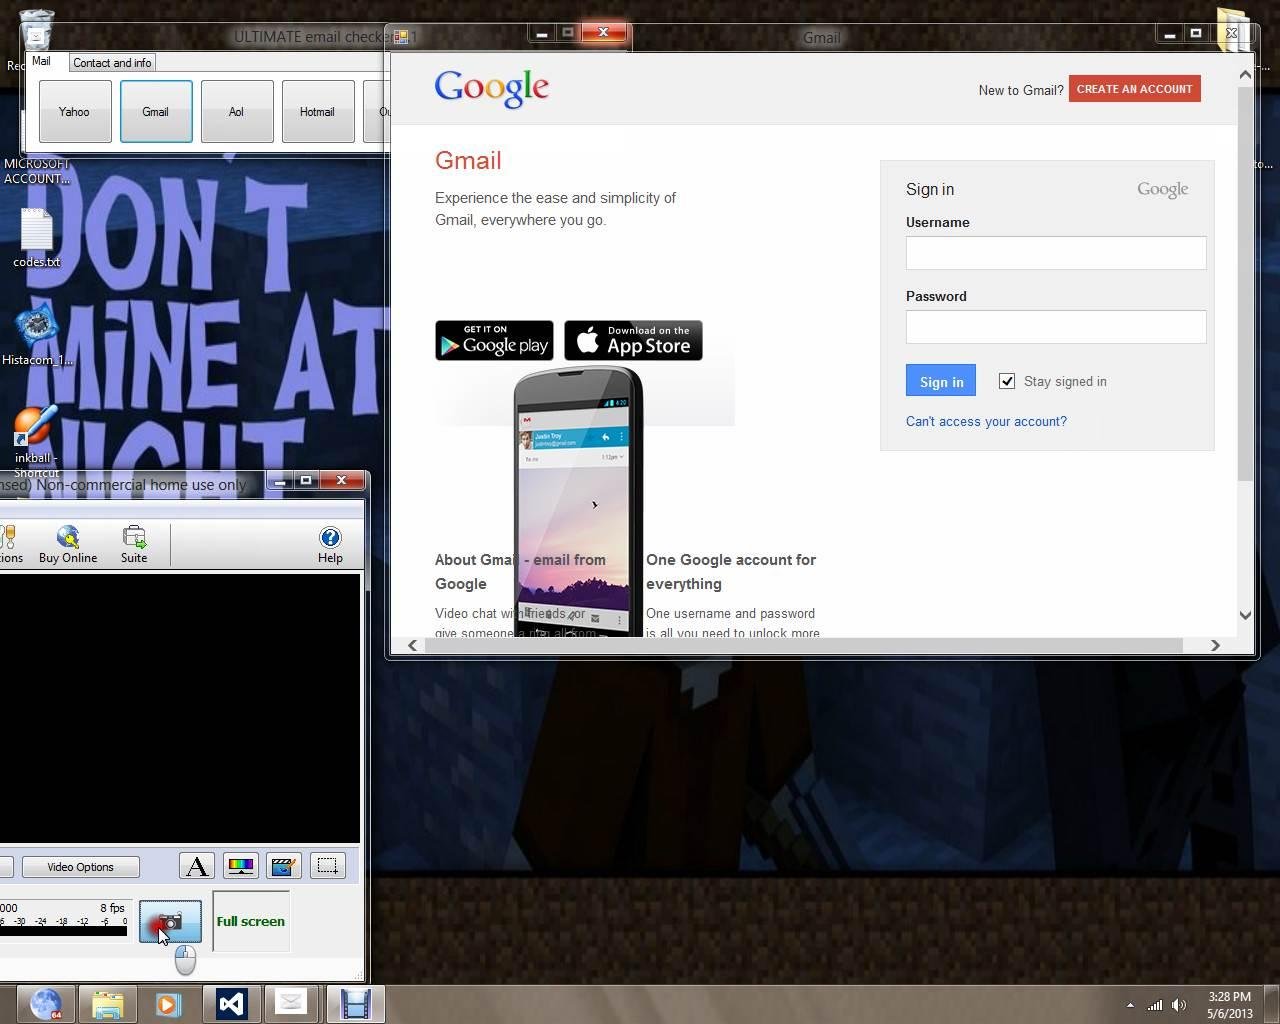Open the video effects clapboard icon
The height and width of the screenshot is (1024, 1280).
284,866
